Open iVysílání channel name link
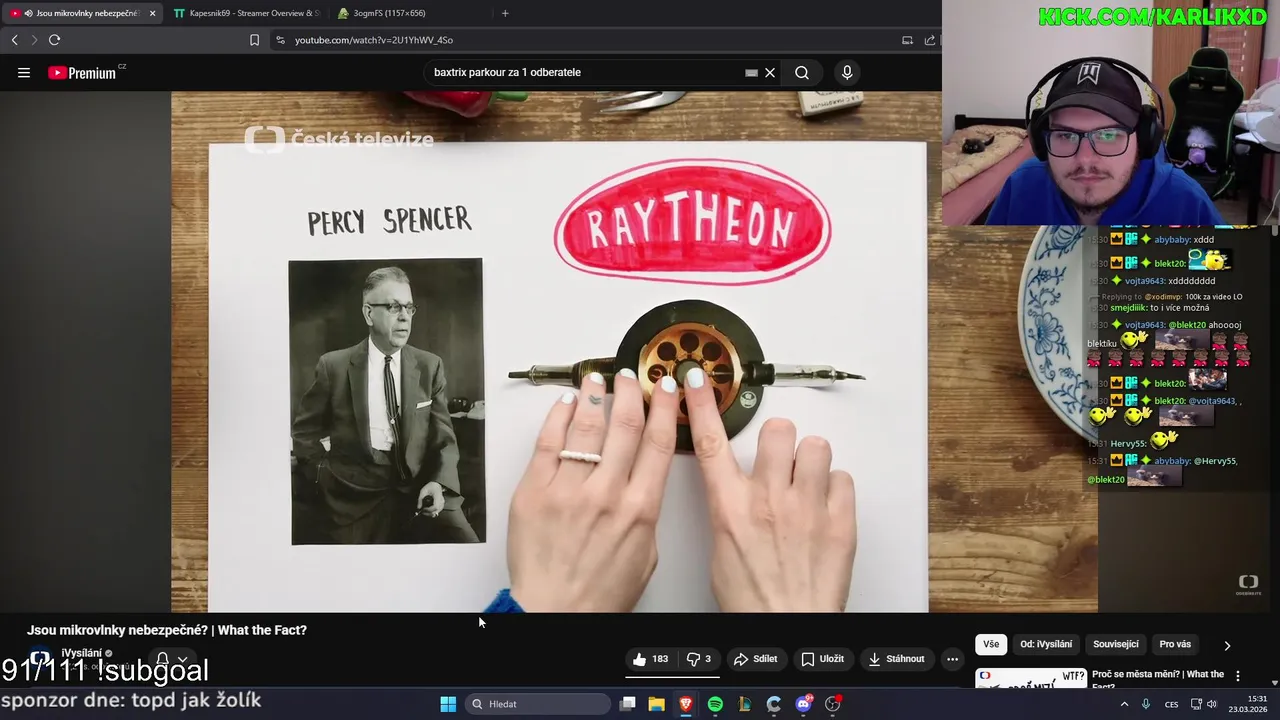Screen dimensions: 1280x720 (82, 653)
